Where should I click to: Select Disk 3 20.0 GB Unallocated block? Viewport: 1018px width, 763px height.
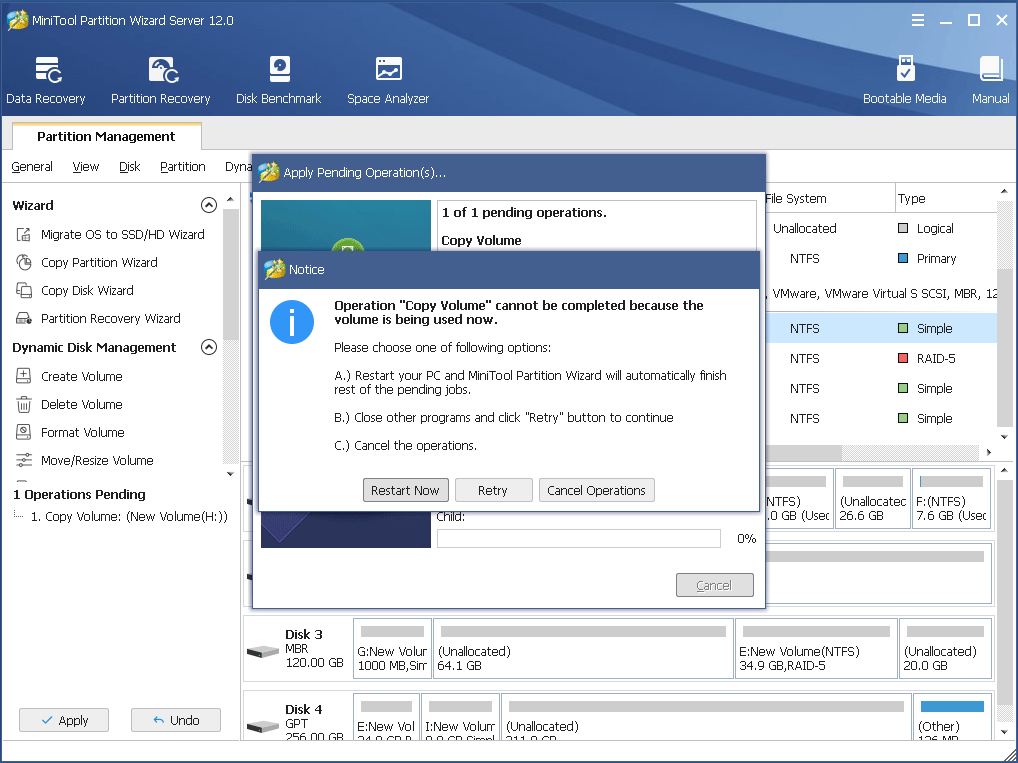coord(947,648)
